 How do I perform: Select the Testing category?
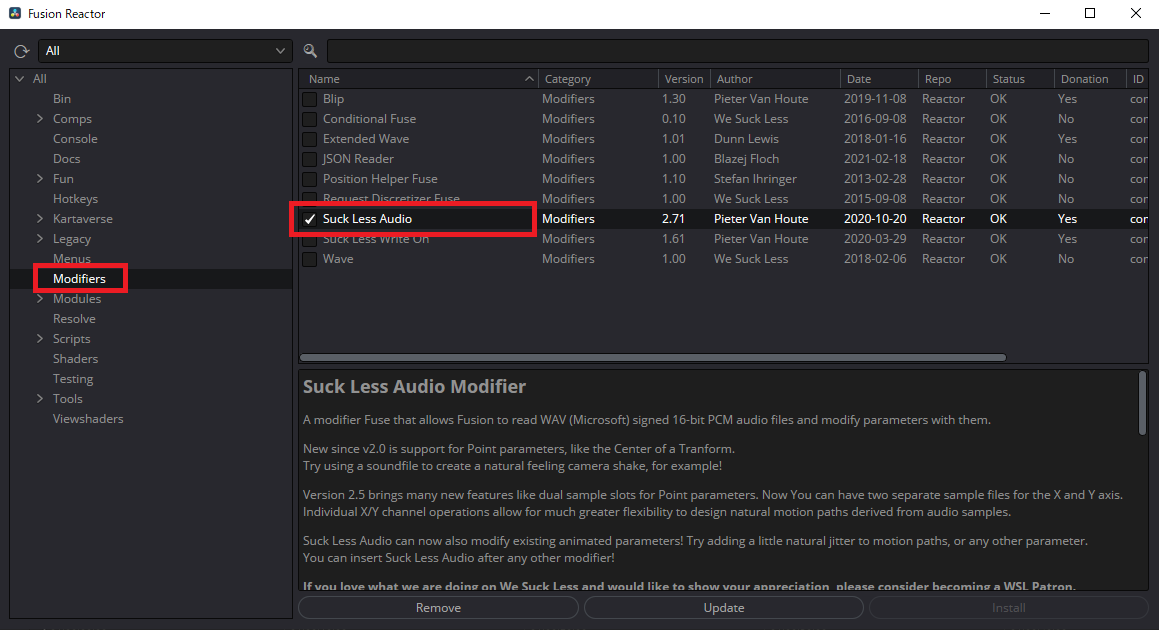73,379
